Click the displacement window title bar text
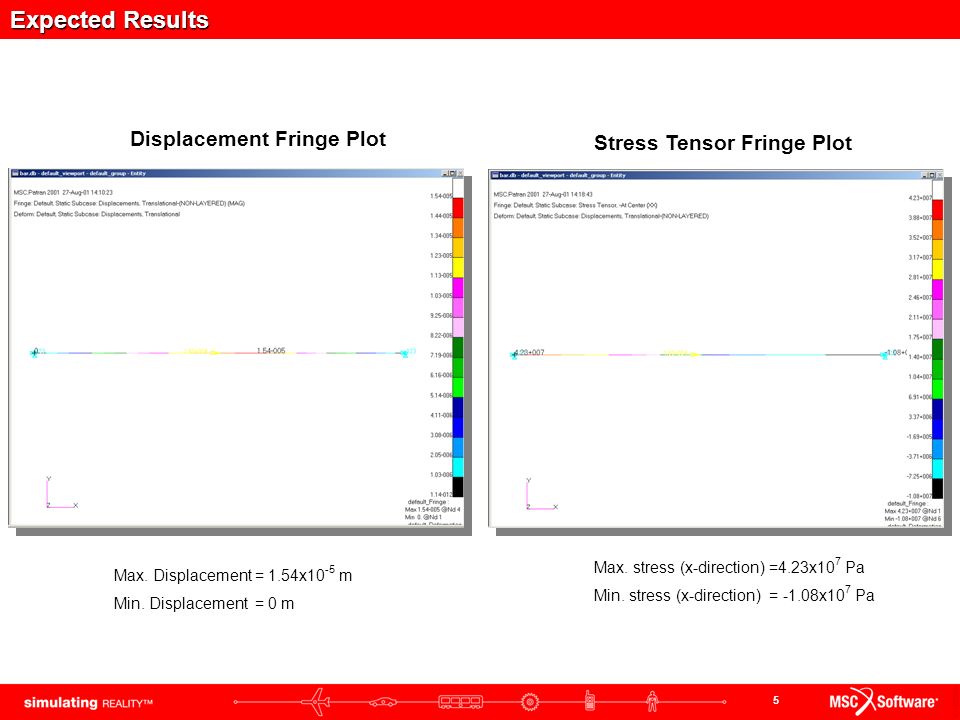Image resolution: width=960 pixels, height=720 pixels. pos(83,173)
